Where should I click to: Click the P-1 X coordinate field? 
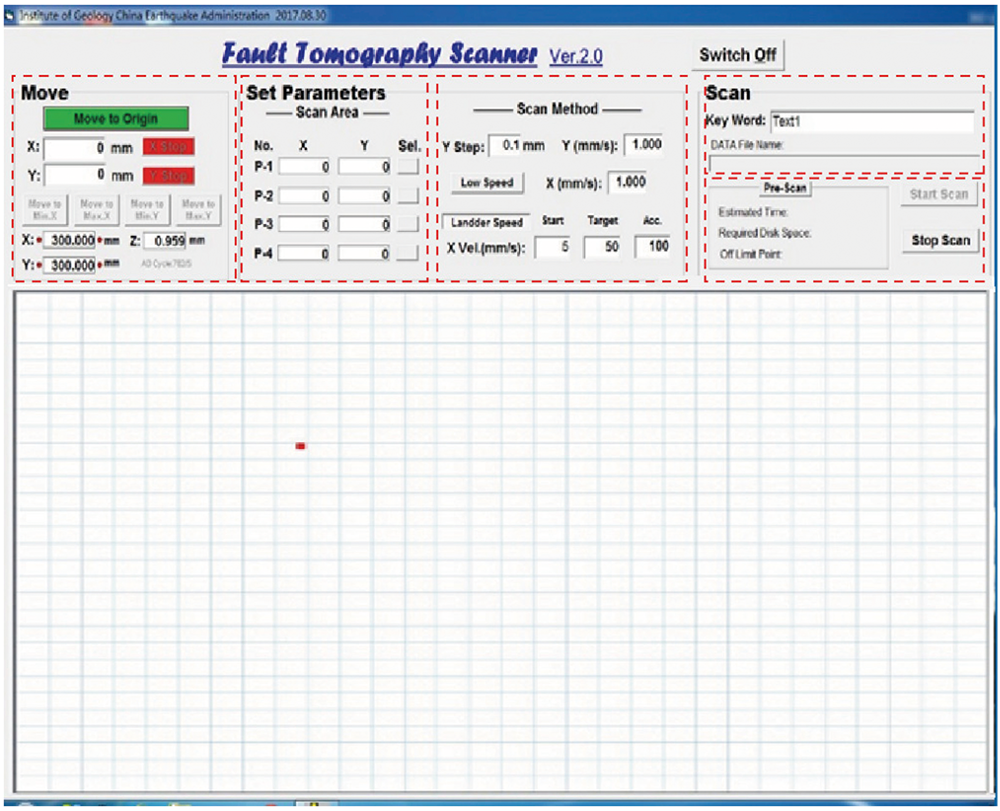(x=304, y=167)
